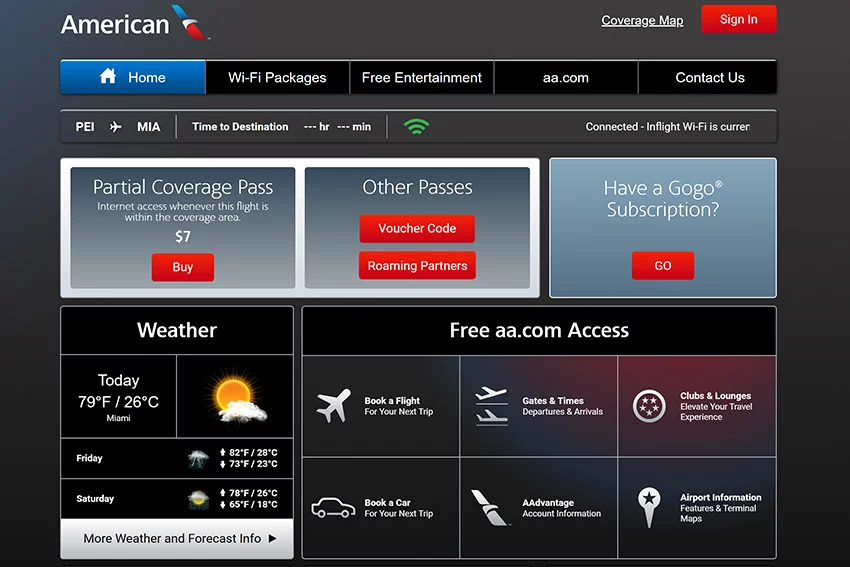Click the AAdvantage tail logo icon
Viewport: 850px width, 567px height.
(490, 507)
